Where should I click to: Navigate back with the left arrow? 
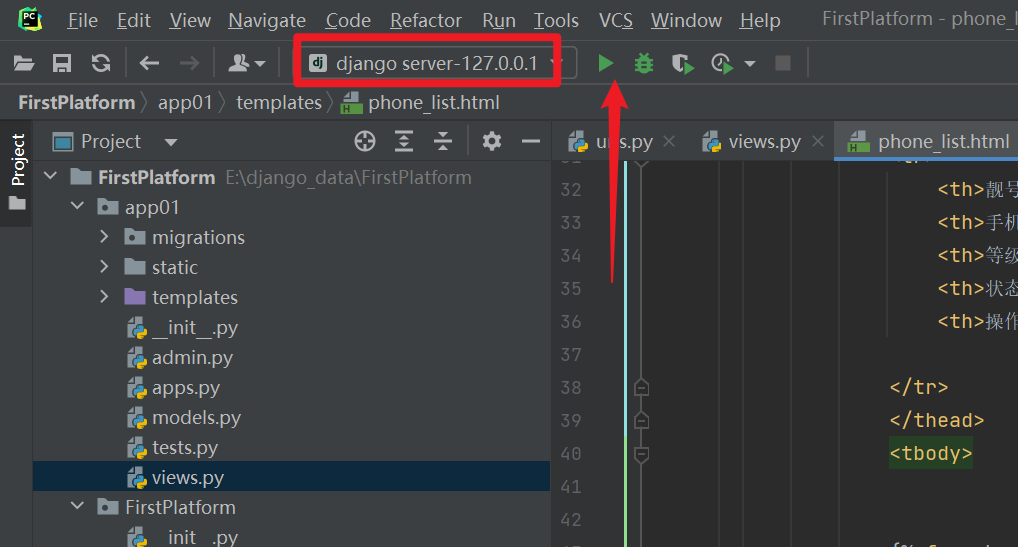(149, 63)
